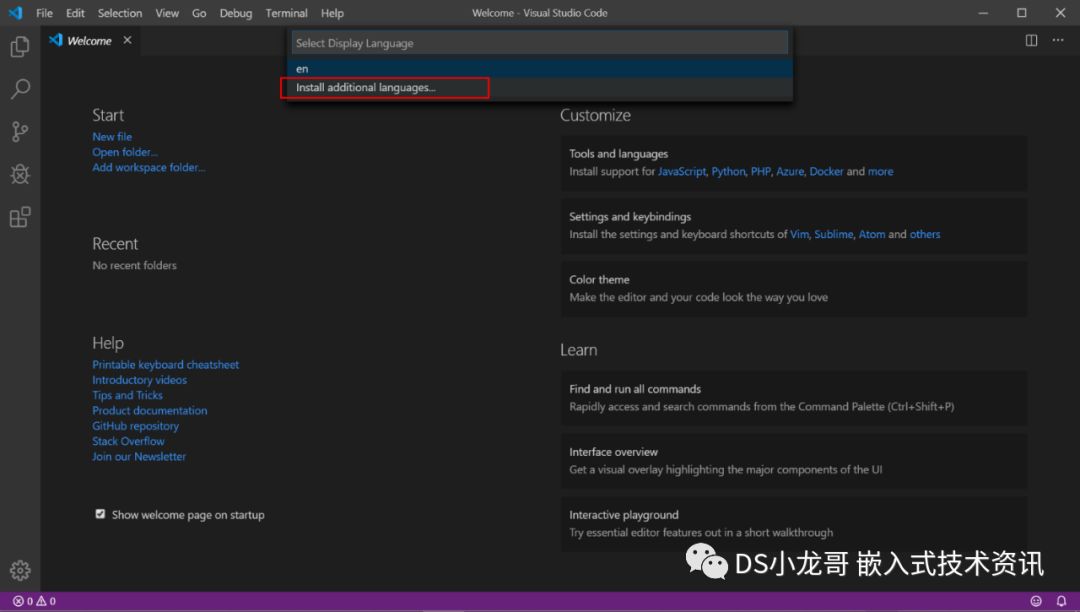Choose the 'en' language option
The image size is (1080, 612).
point(539,68)
